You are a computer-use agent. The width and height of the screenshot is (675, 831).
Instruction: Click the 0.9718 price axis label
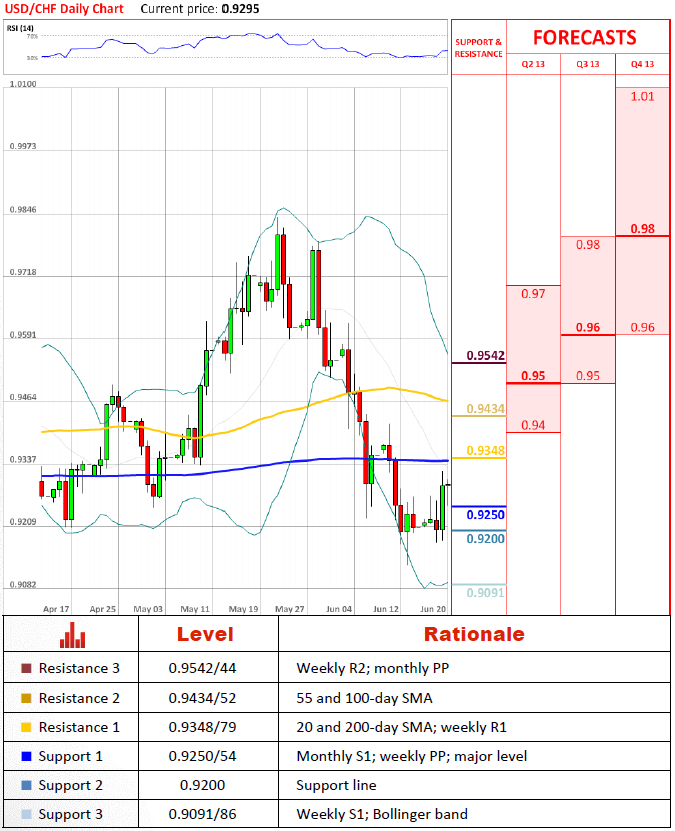tap(23, 272)
